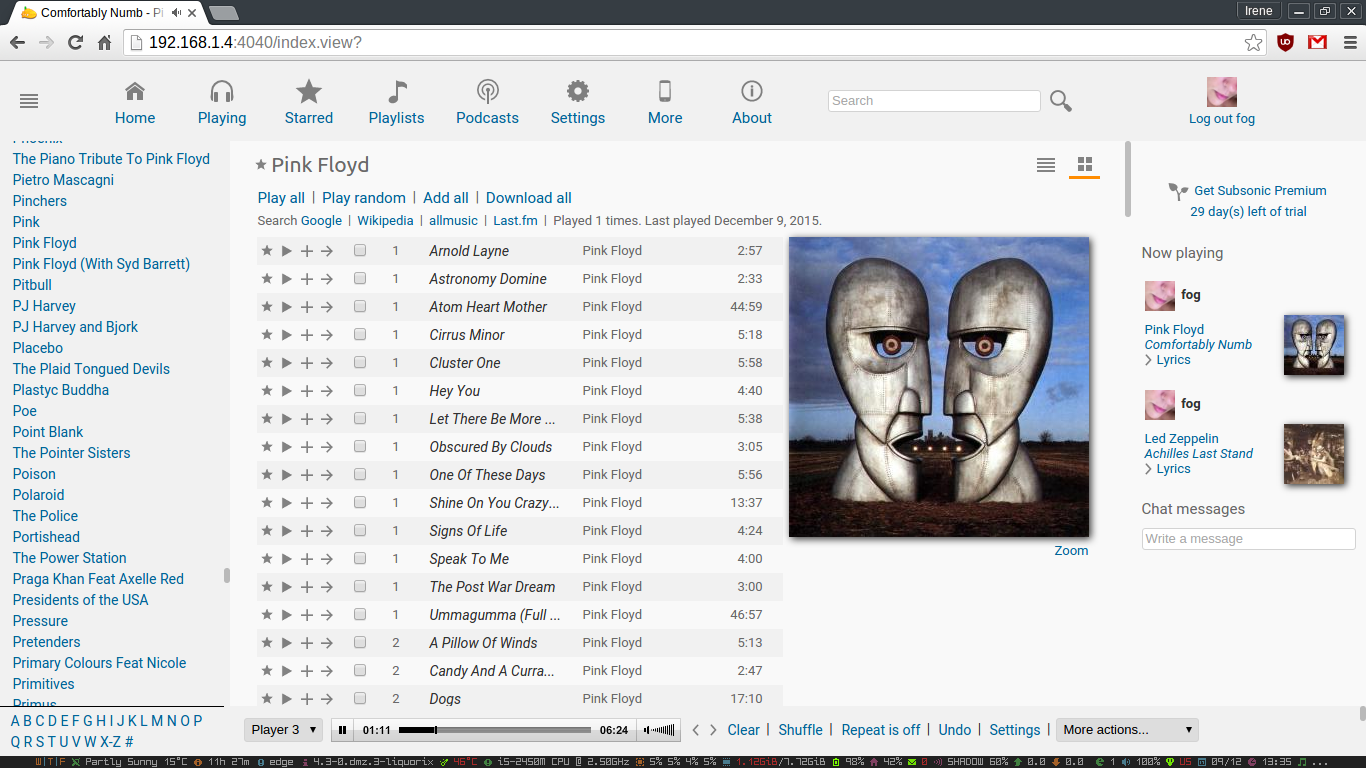
Task: Click the Play random link
Action: (x=364, y=198)
